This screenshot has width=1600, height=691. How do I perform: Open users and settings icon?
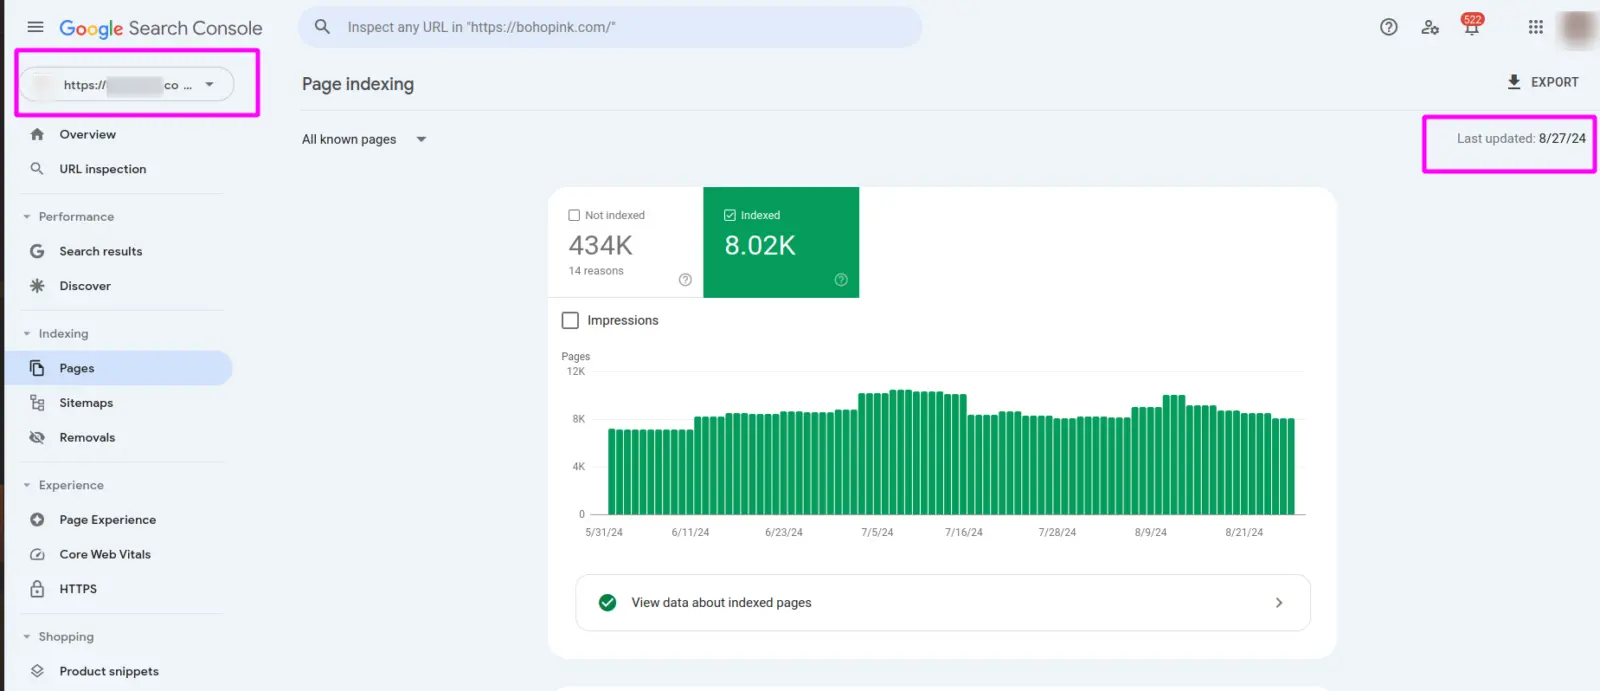[1430, 27]
